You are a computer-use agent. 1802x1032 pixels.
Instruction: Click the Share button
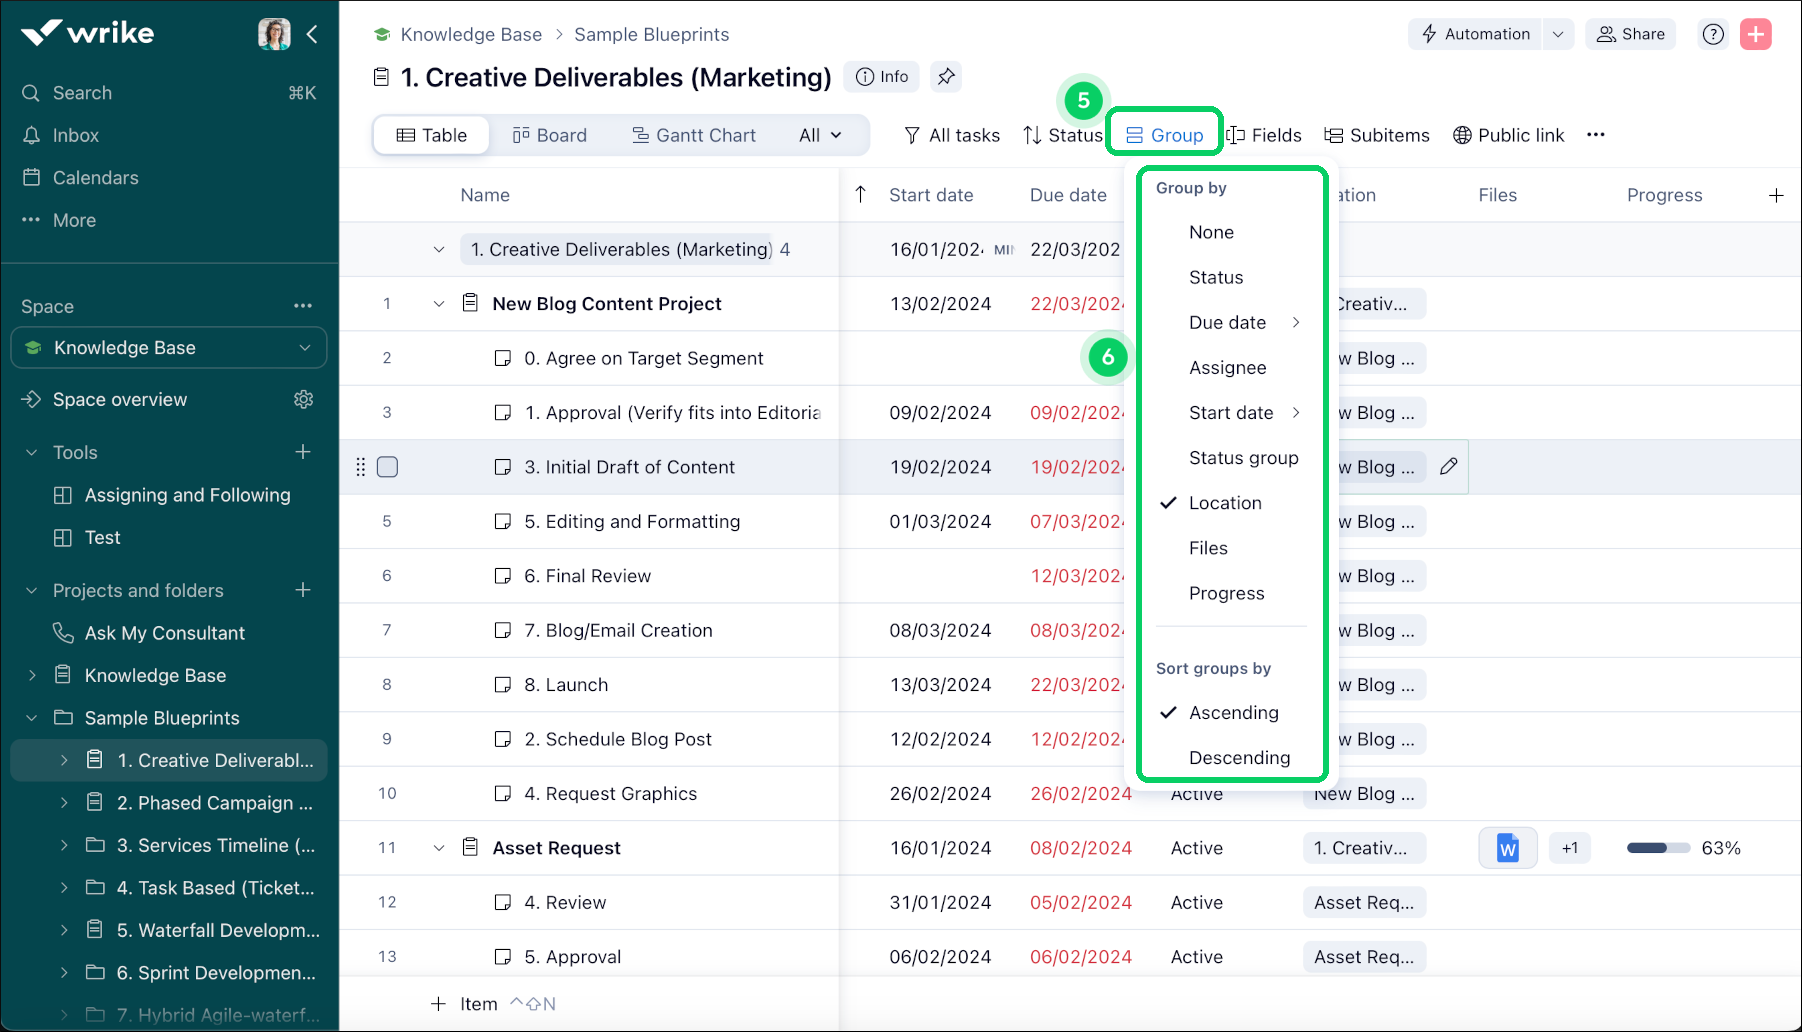[x=1630, y=33]
